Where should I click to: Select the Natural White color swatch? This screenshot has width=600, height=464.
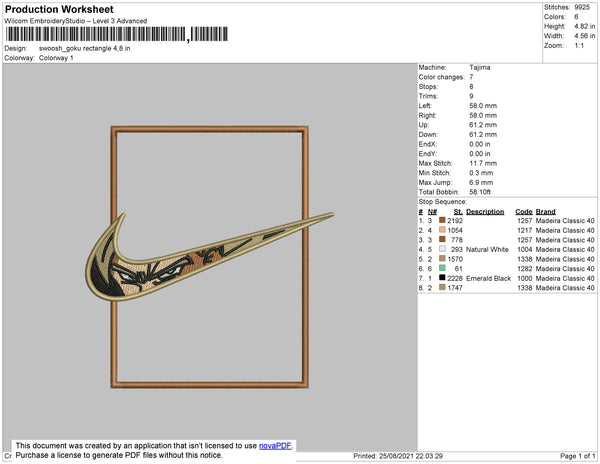click(442, 249)
